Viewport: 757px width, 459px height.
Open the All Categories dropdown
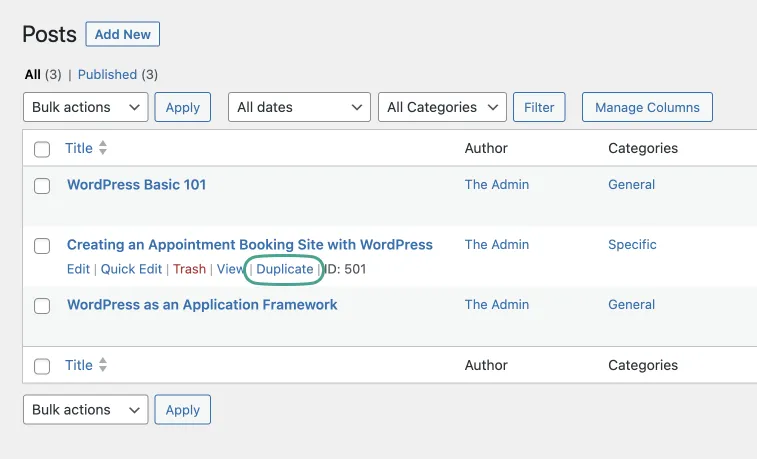(442, 107)
